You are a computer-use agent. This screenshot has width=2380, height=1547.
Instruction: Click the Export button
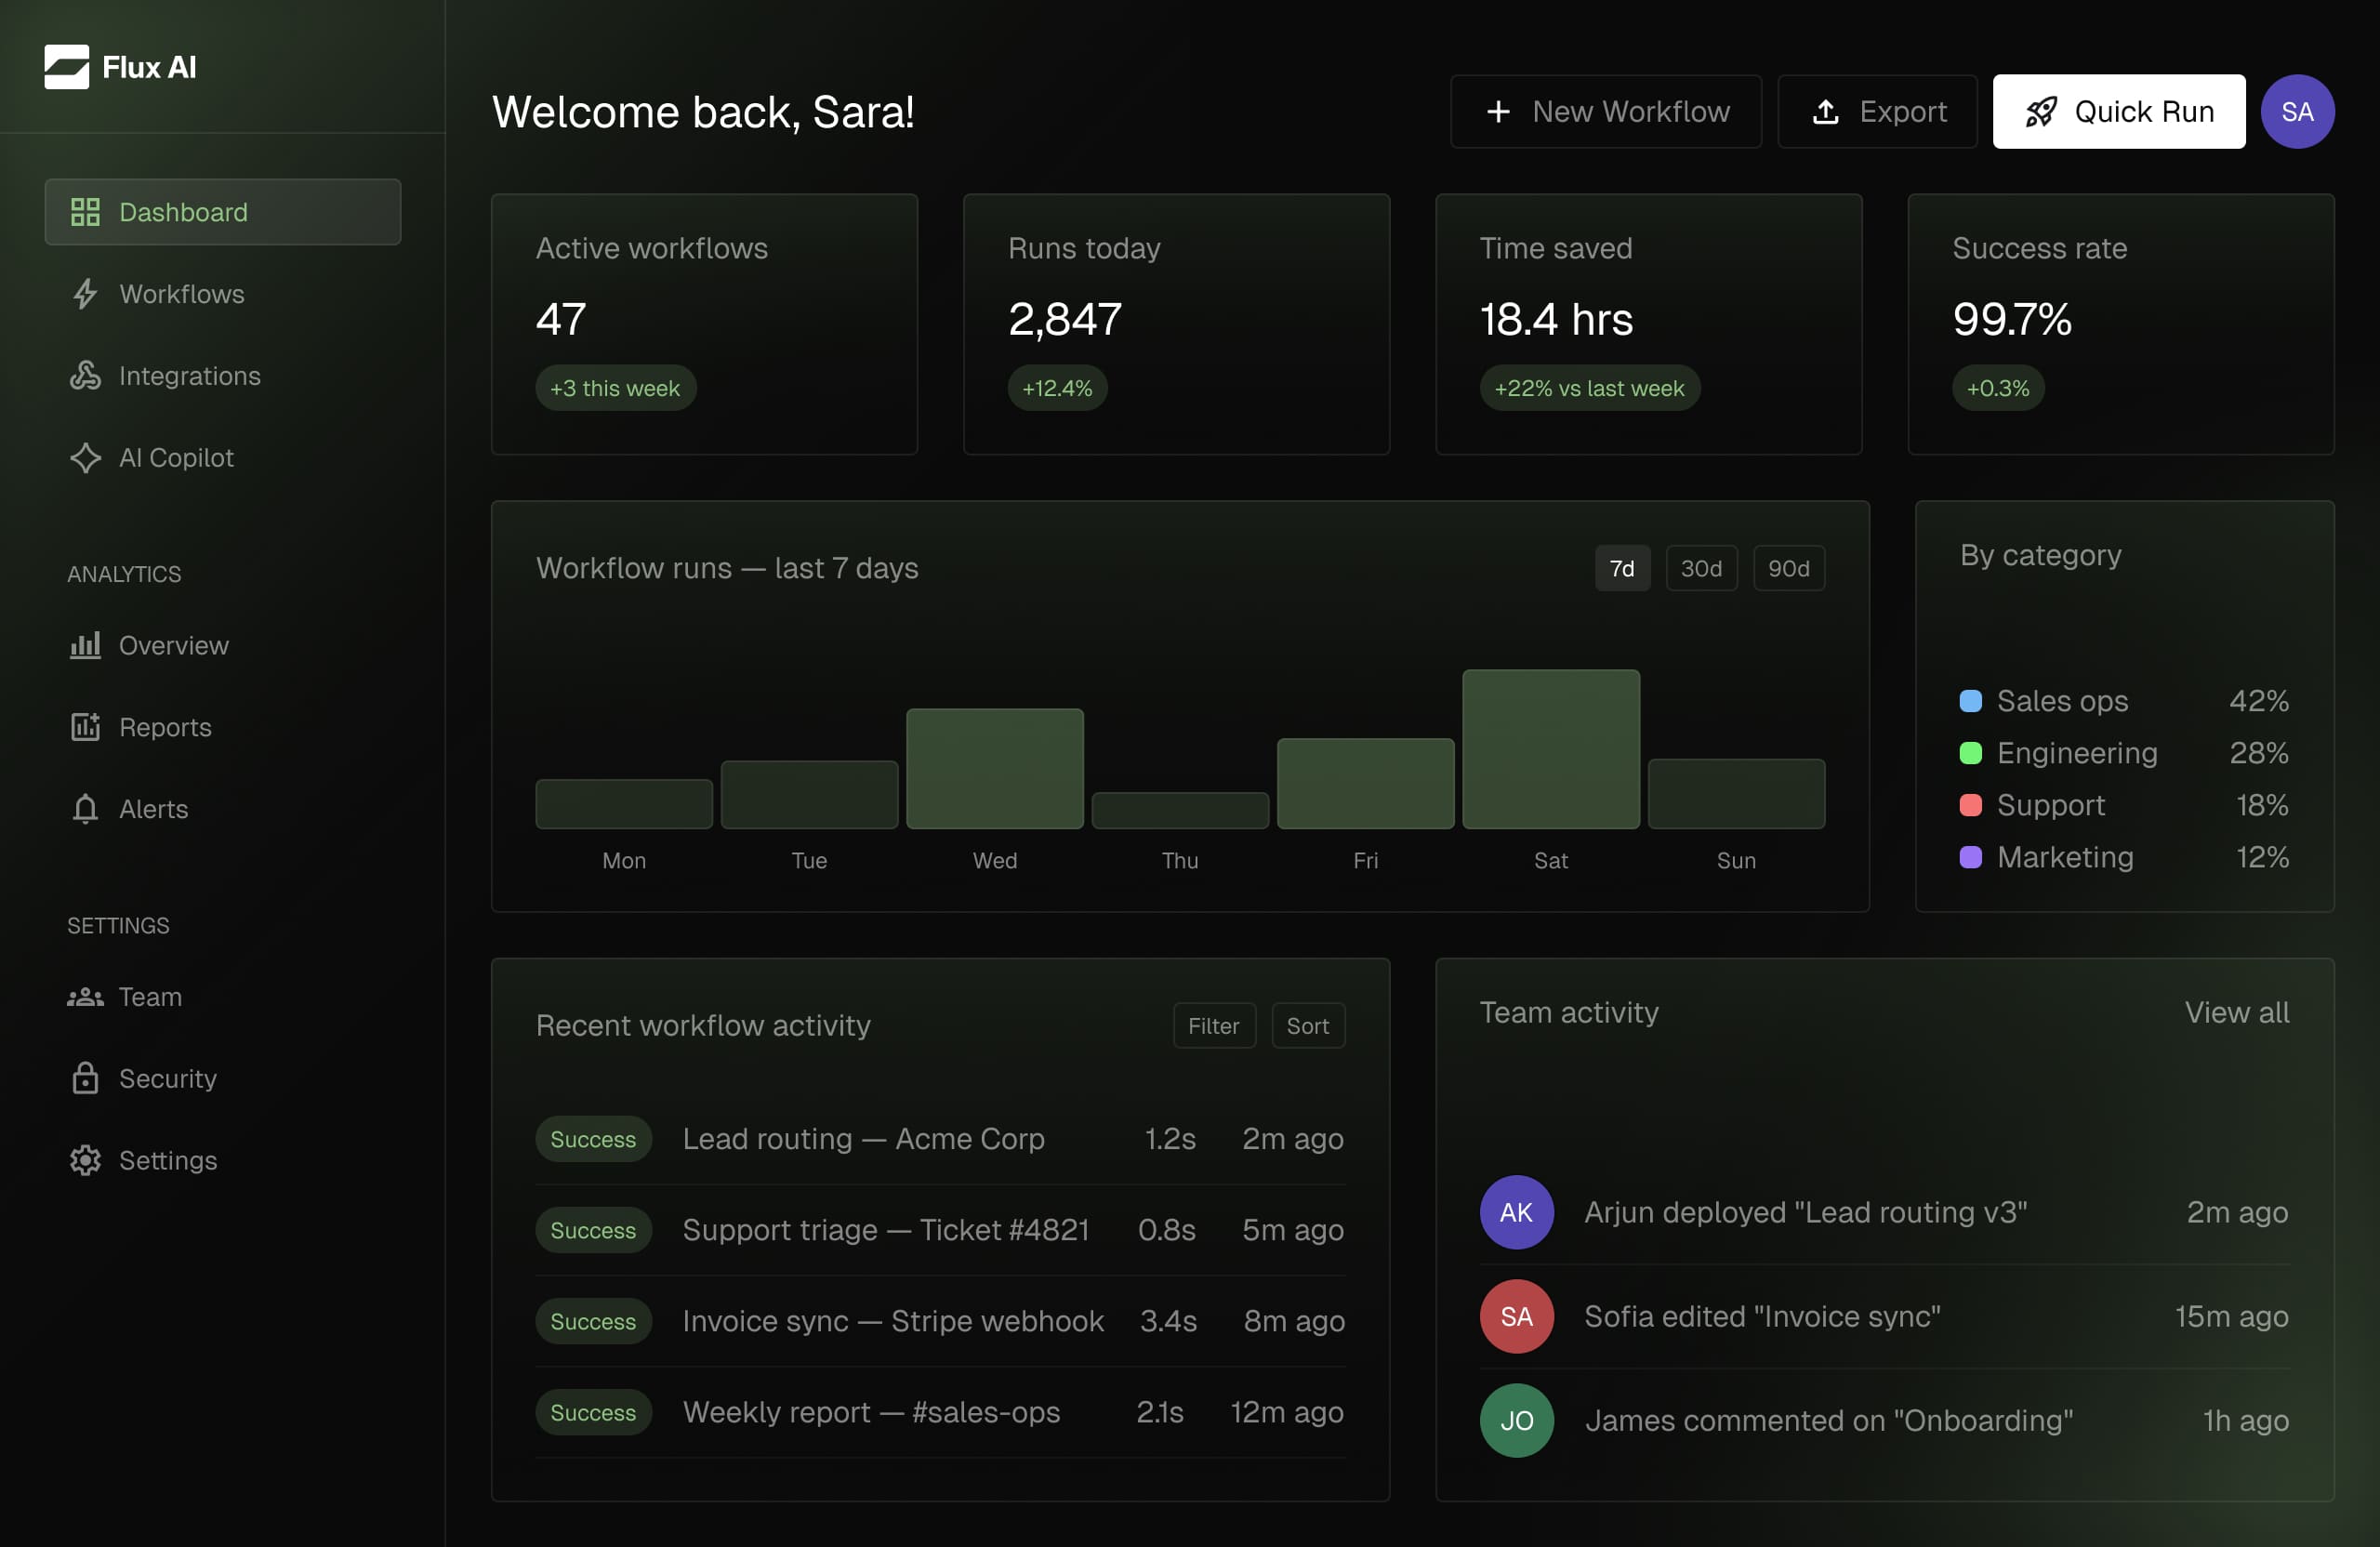click(1877, 111)
